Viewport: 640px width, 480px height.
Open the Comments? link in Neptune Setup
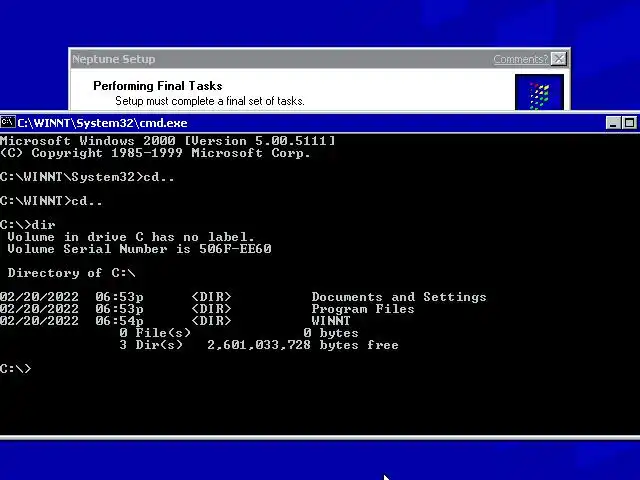520,59
